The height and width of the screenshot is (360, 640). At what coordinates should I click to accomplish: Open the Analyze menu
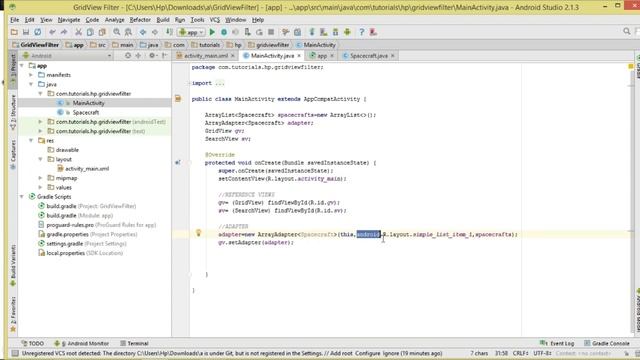click(115, 20)
